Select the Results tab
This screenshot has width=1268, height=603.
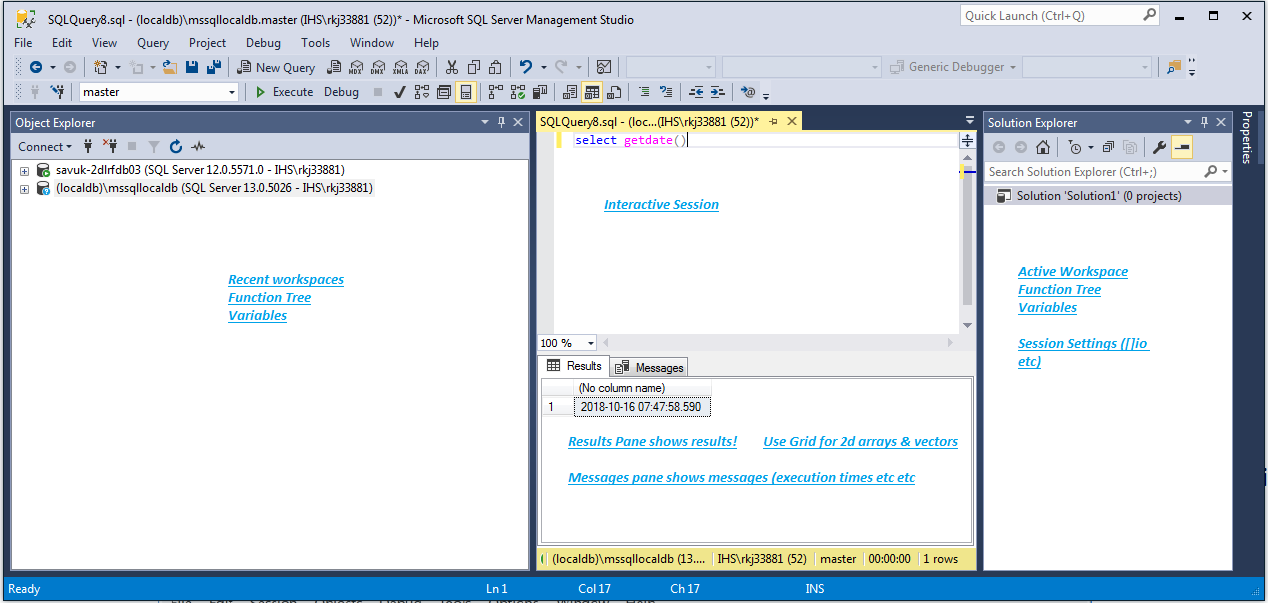tap(574, 366)
